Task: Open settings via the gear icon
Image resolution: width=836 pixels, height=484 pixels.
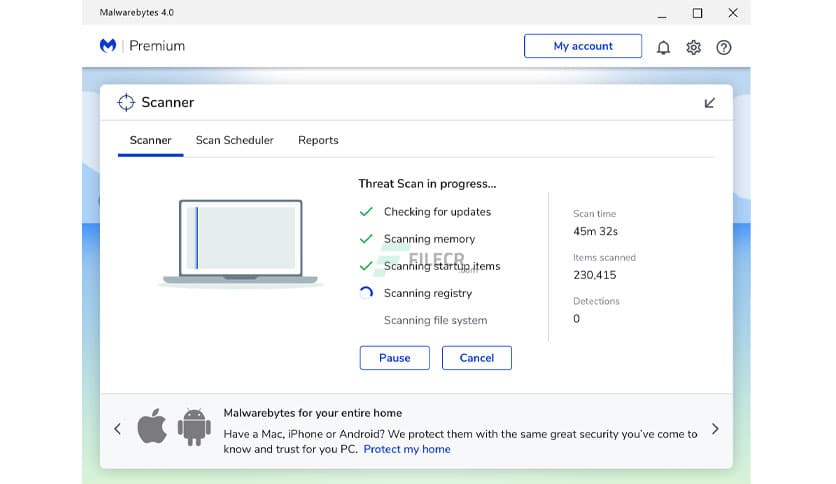Action: click(693, 47)
